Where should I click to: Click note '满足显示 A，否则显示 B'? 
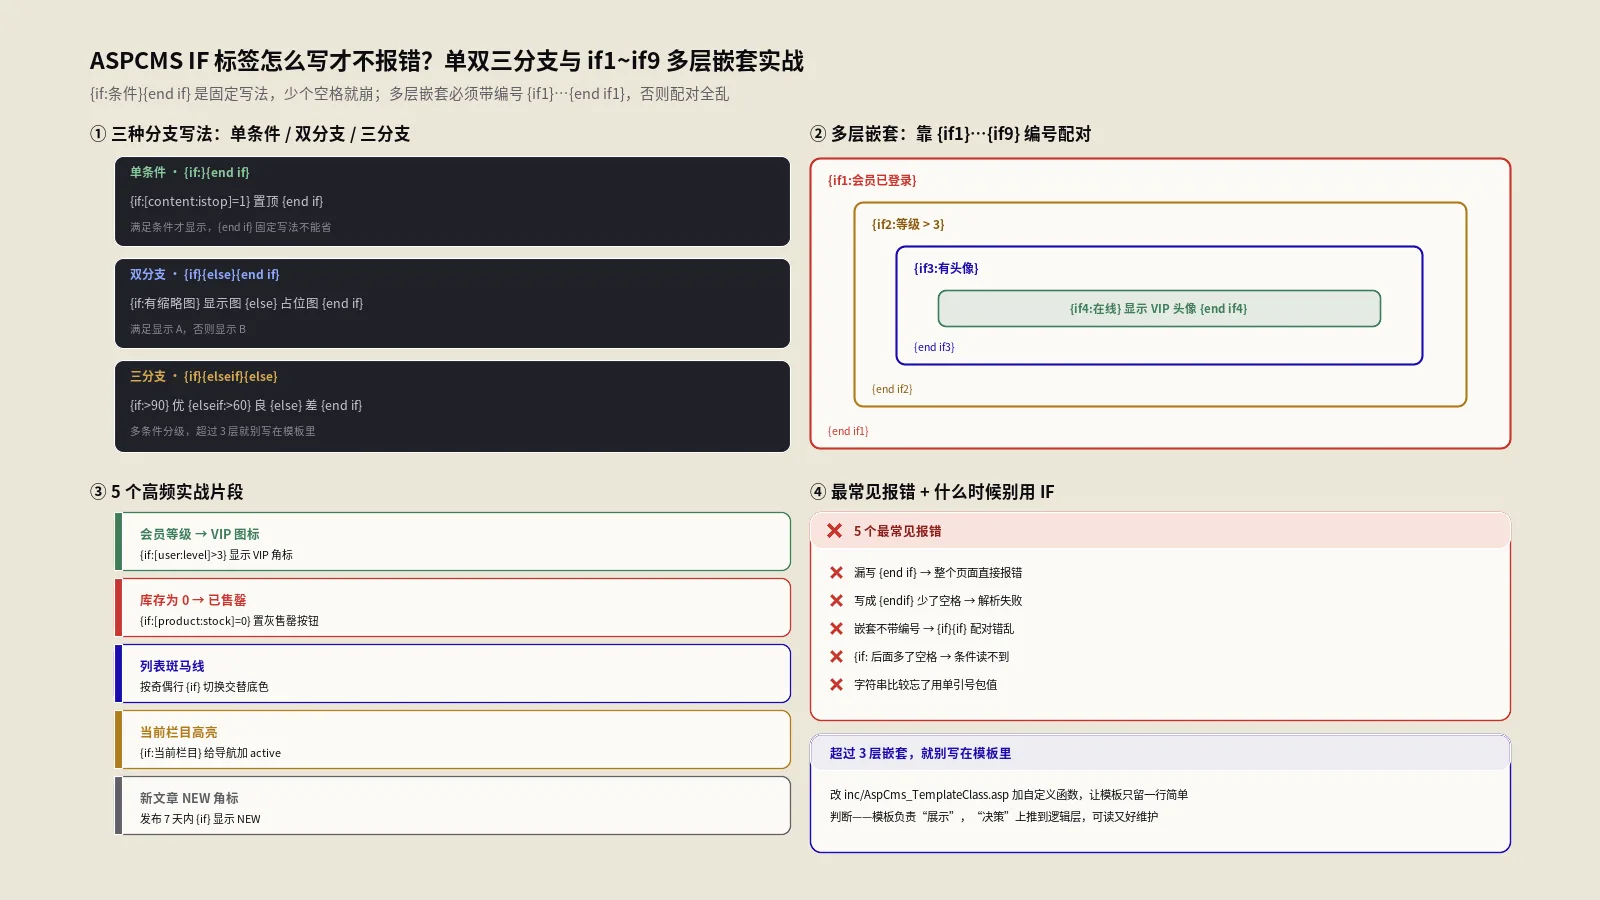188,329
